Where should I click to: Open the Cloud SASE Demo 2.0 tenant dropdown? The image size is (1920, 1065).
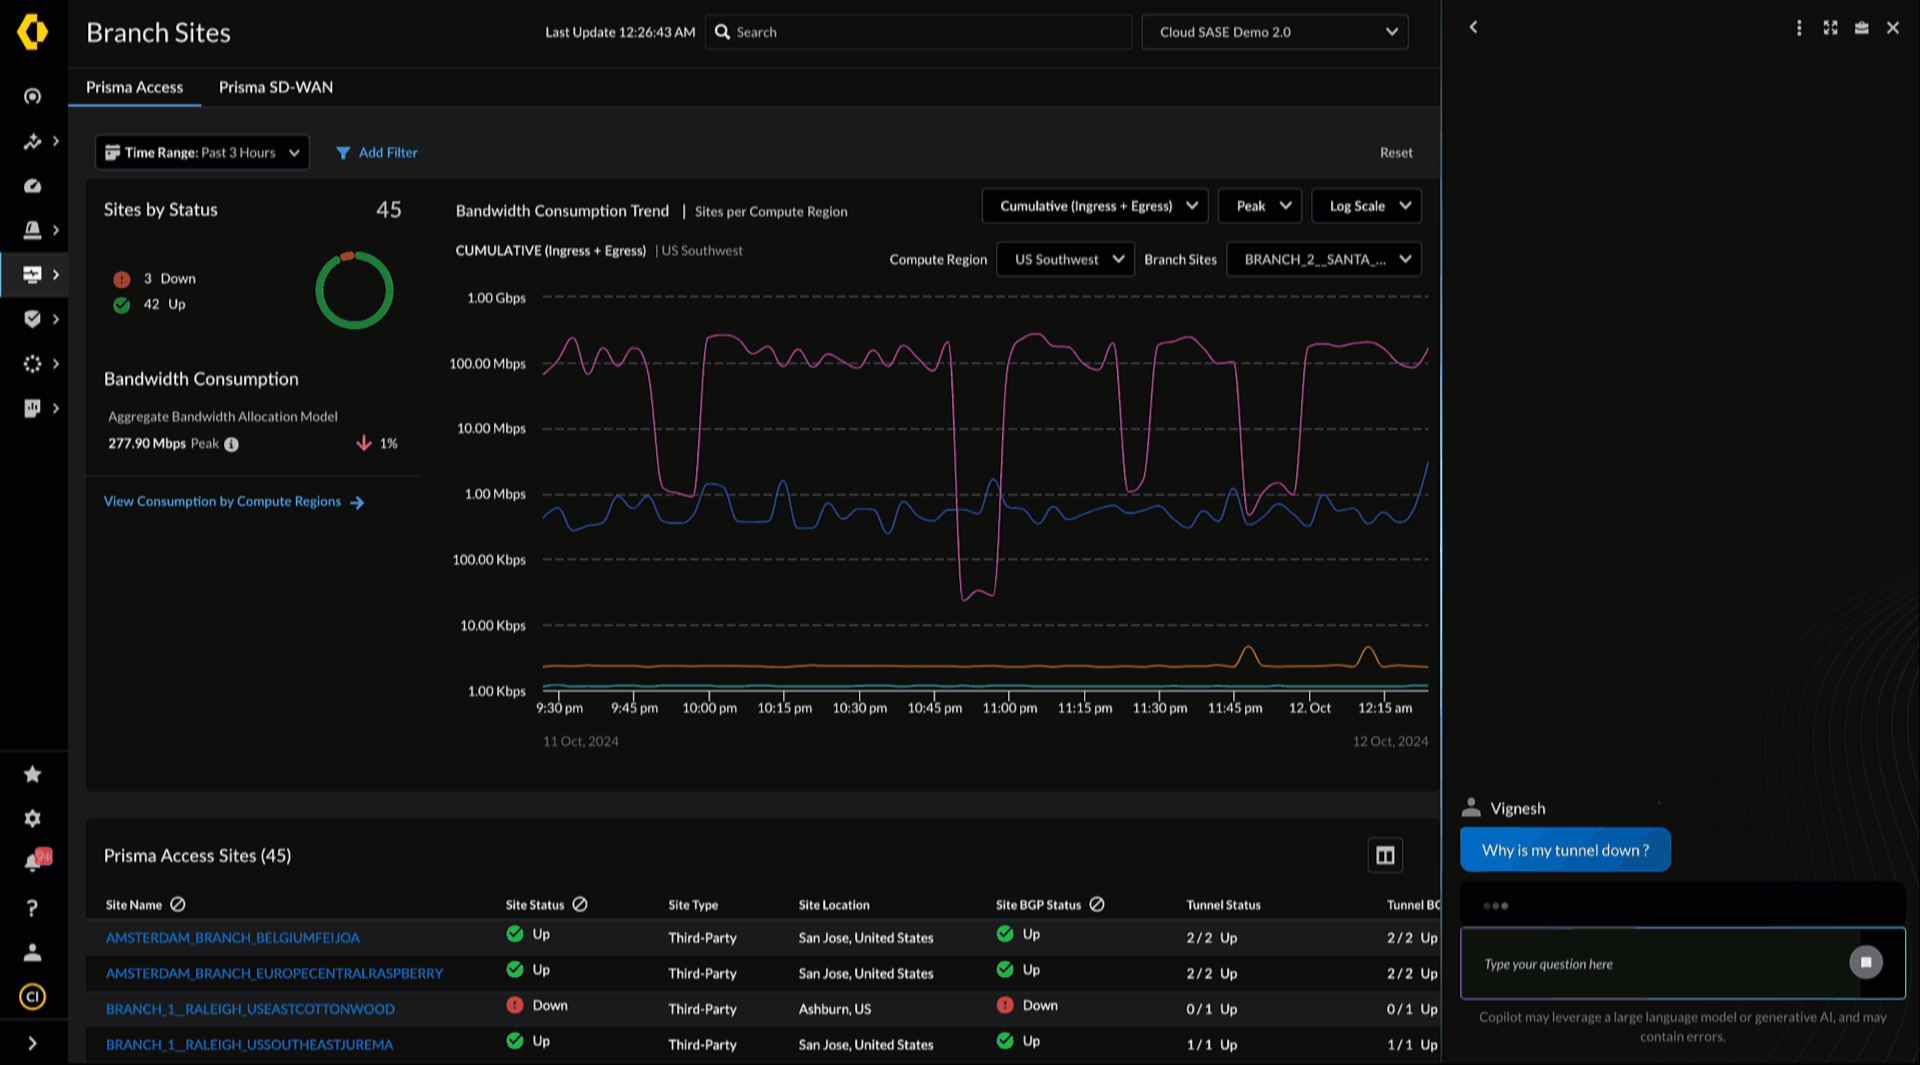[1275, 32]
